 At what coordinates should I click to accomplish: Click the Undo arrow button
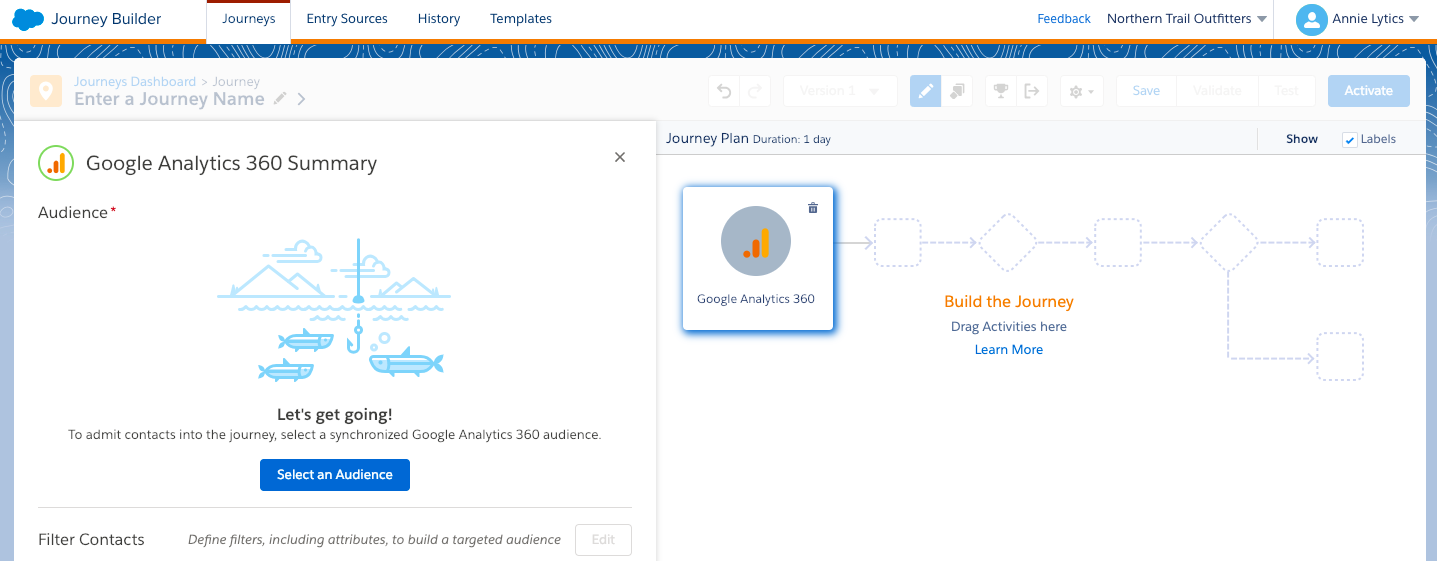tap(724, 91)
